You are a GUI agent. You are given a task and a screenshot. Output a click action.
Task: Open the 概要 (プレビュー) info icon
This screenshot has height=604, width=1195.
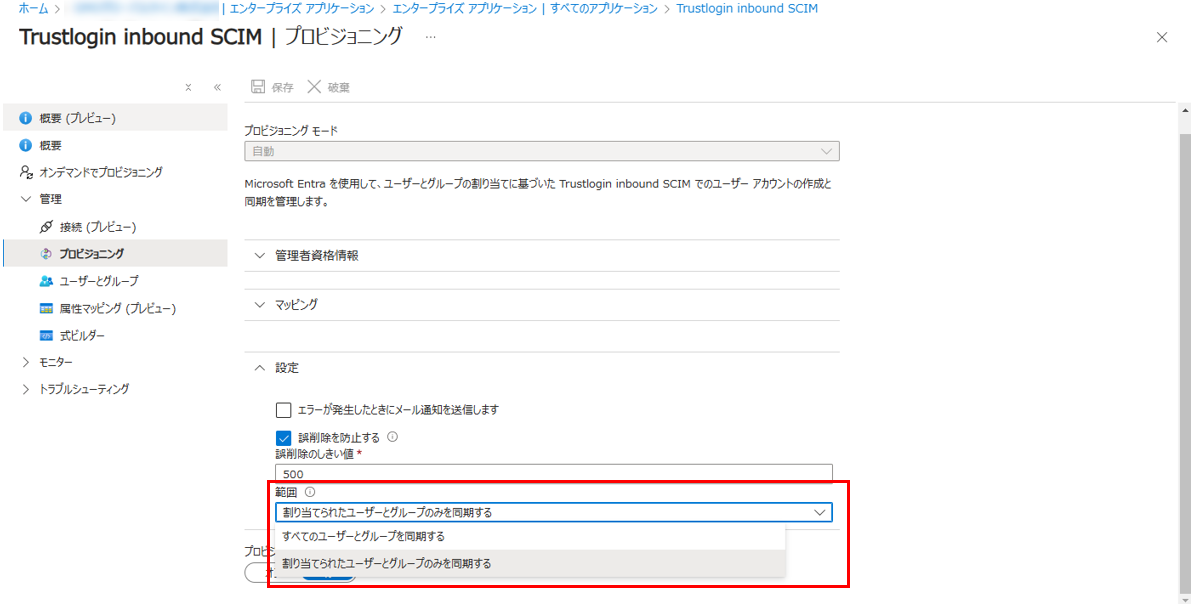coord(26,118)
